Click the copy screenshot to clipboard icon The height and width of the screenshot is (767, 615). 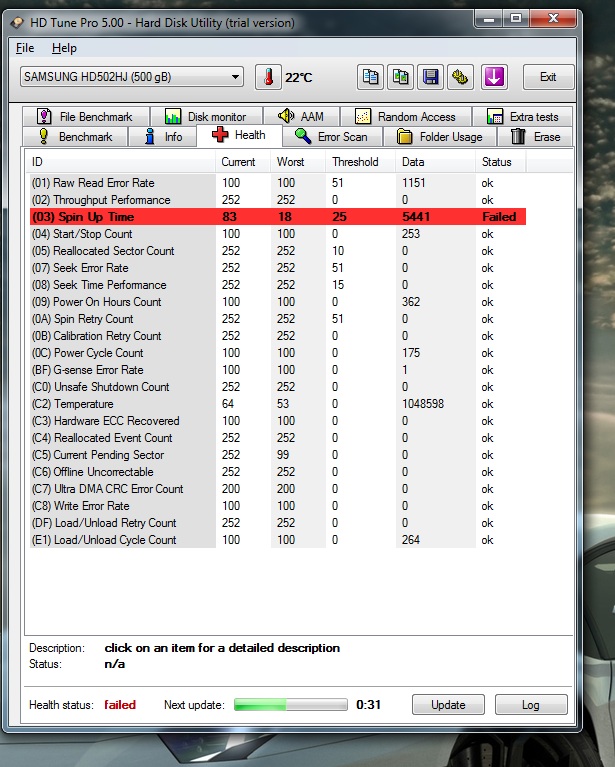pos(400,77)
